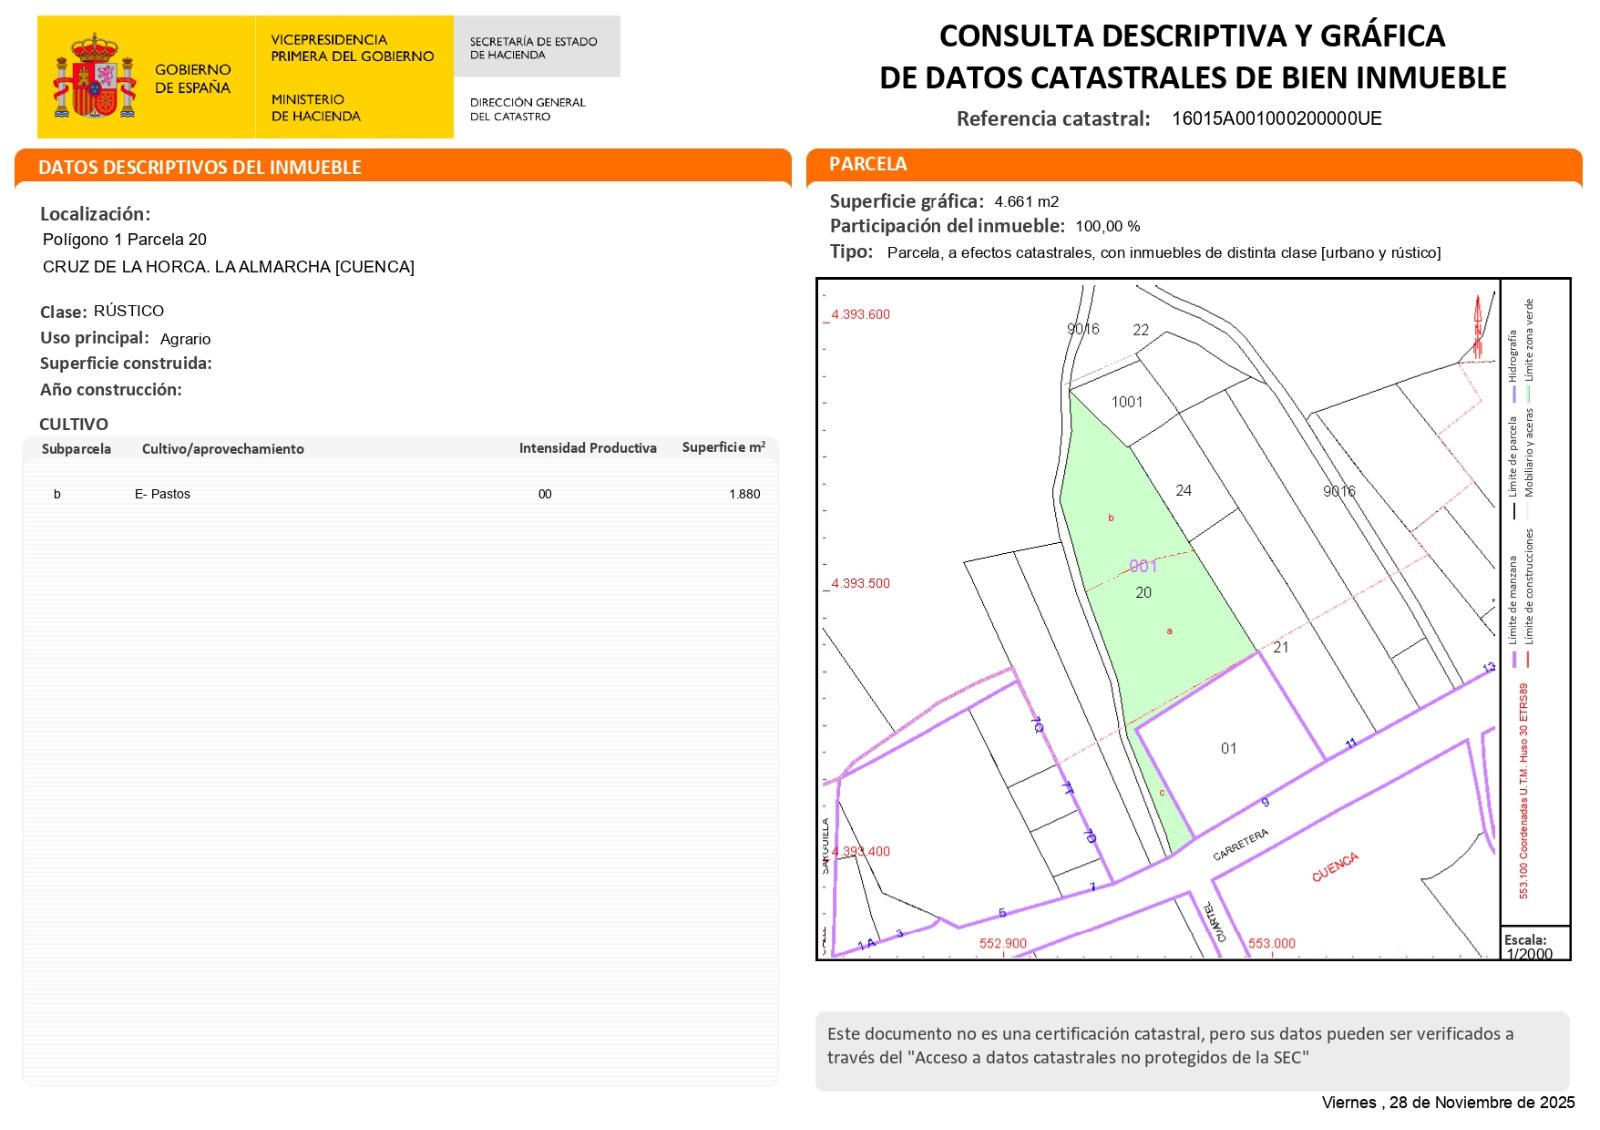Click the parcel 20 number on map
The height and width of the screenshot is (1130, 1600).
point(1144,593)
